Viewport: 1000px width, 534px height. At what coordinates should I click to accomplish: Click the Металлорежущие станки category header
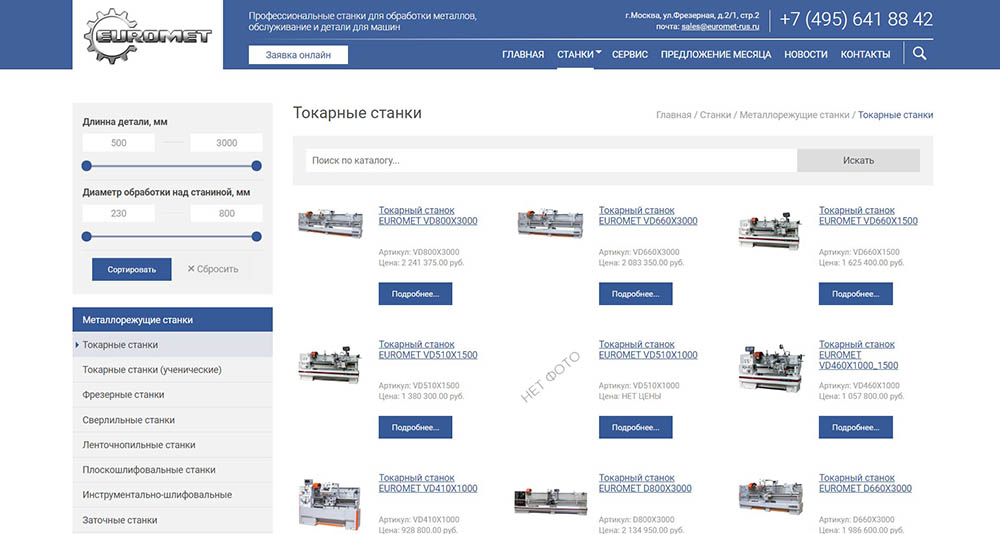172,320
